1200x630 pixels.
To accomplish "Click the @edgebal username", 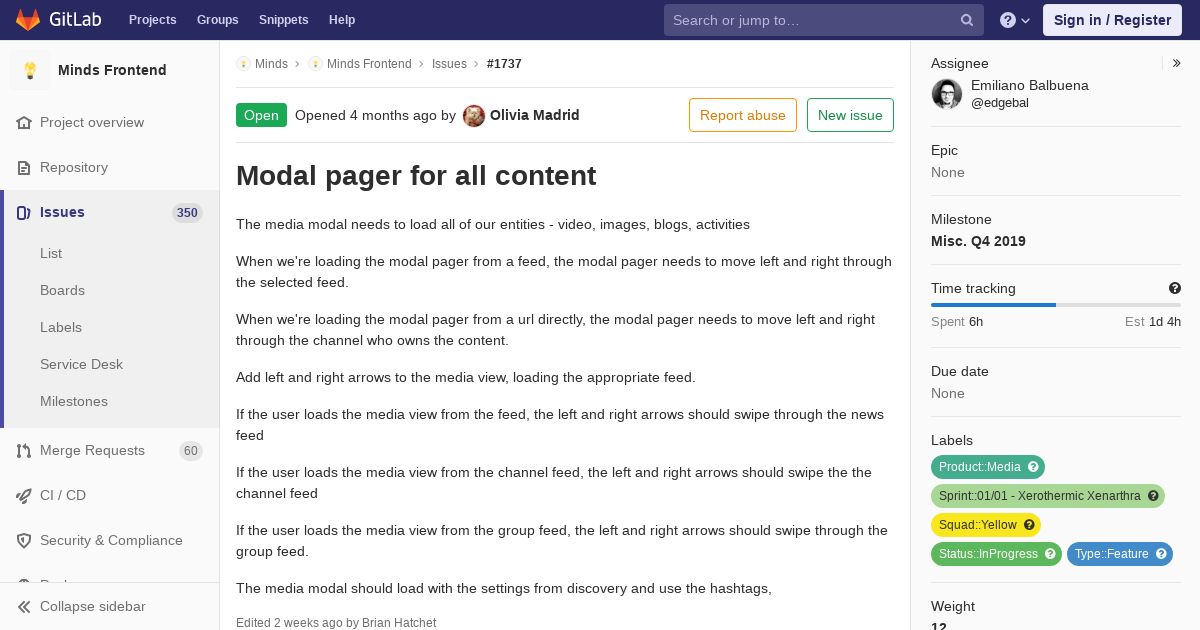I will coord(1000,103).
